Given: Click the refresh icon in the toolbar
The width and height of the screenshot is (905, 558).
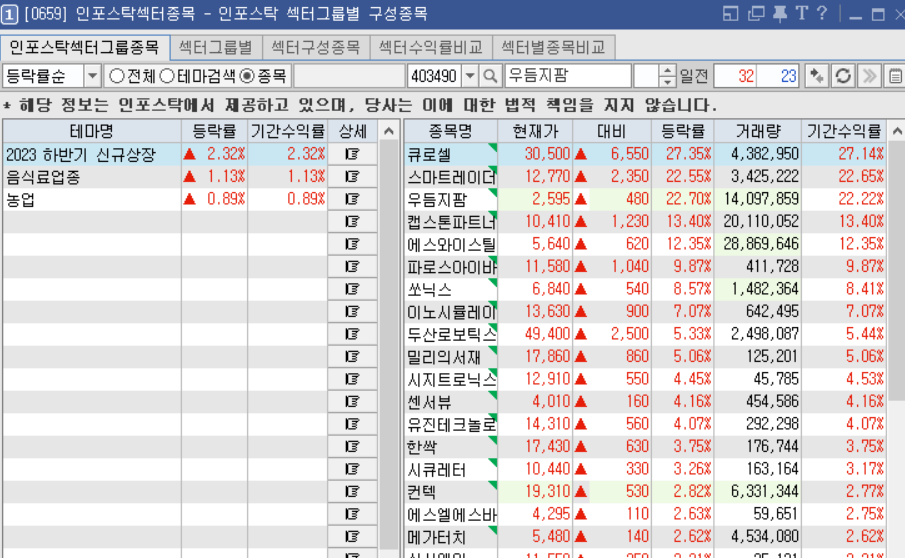Looking at the screenshot, I should pos(843,76).
